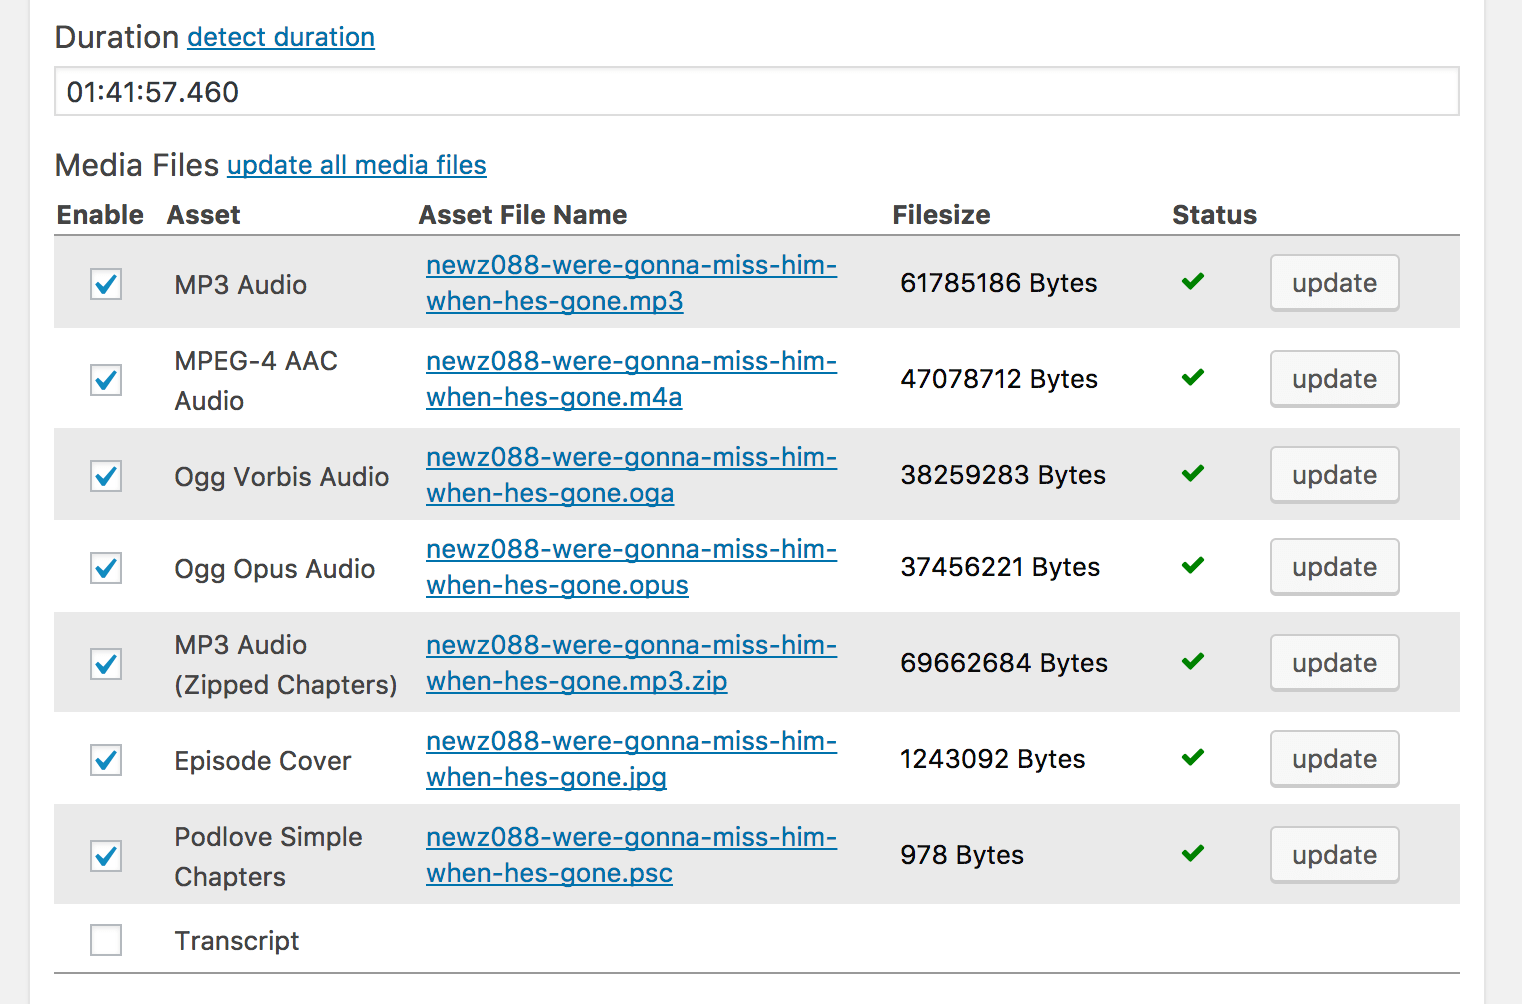
Task: Click the 69662684 Bytes filesize value
Action: click(x=1004, y=663)
